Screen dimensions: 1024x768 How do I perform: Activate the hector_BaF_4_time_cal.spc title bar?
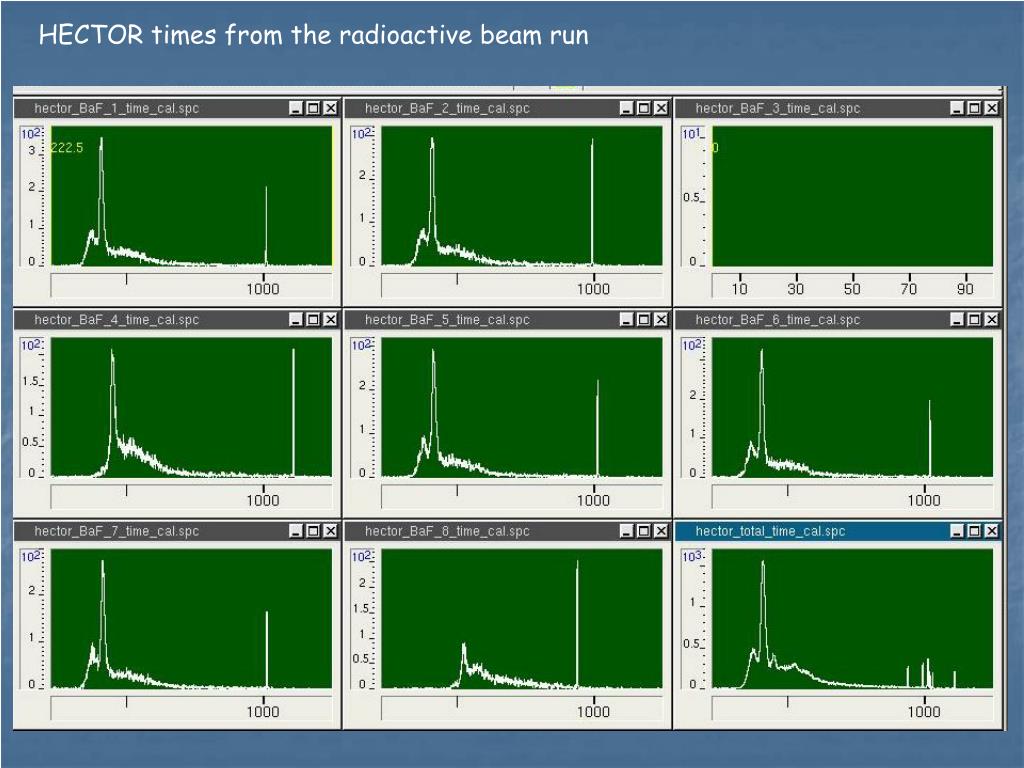pyautogui.click(x=176, y=319)
